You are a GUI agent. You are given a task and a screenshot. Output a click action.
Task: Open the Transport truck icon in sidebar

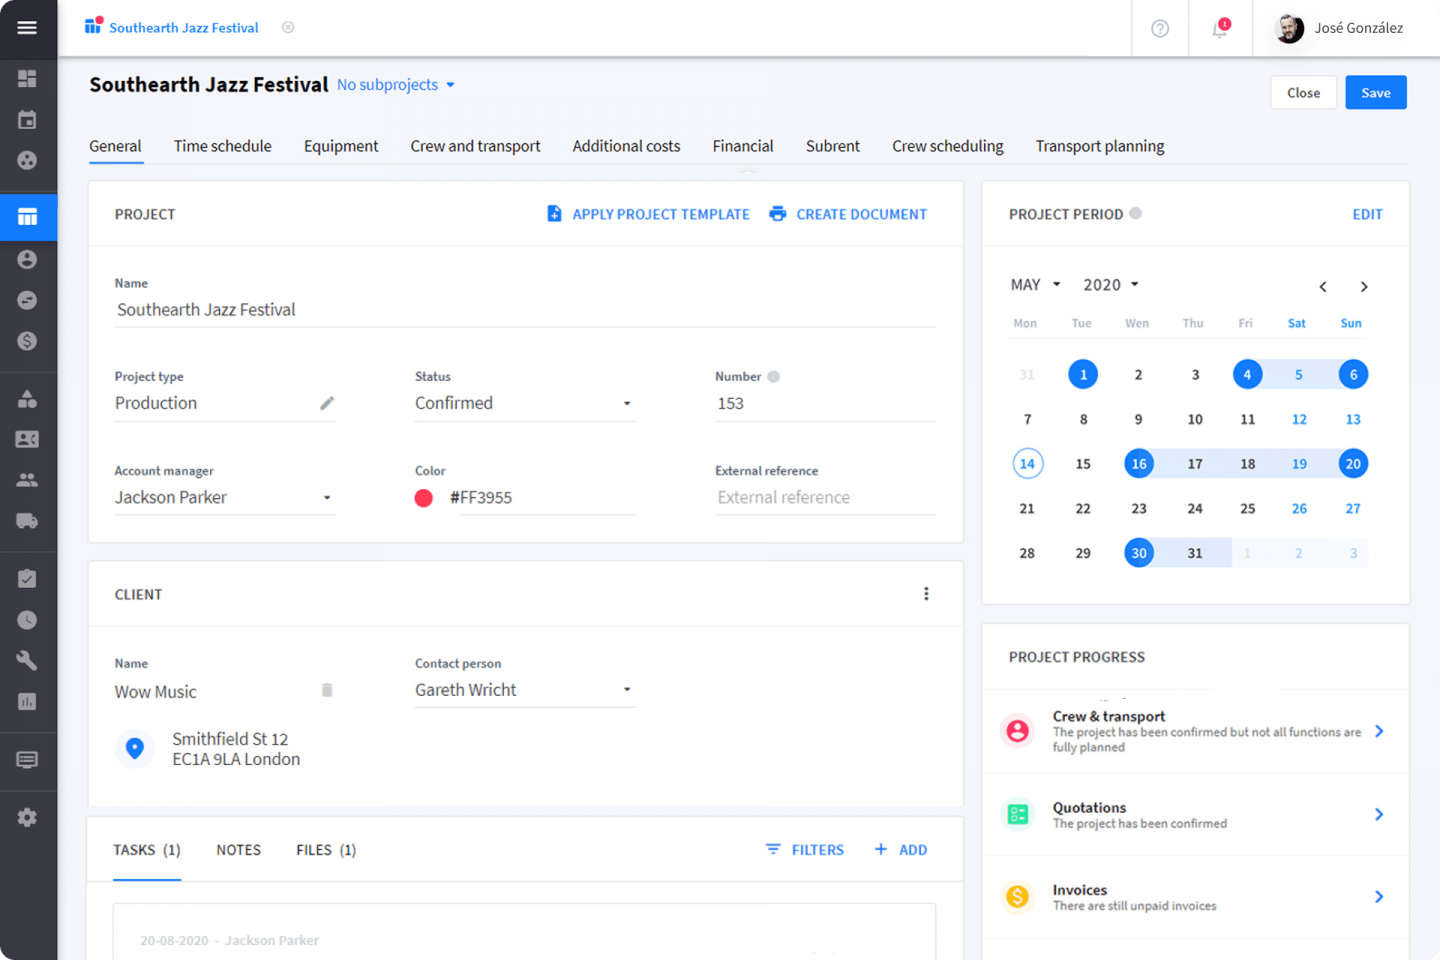click(28, 521)
